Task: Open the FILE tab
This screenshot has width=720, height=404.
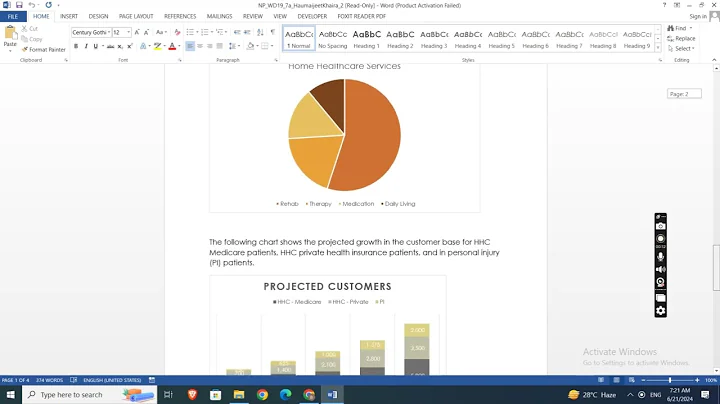Action: click(13, 17)
